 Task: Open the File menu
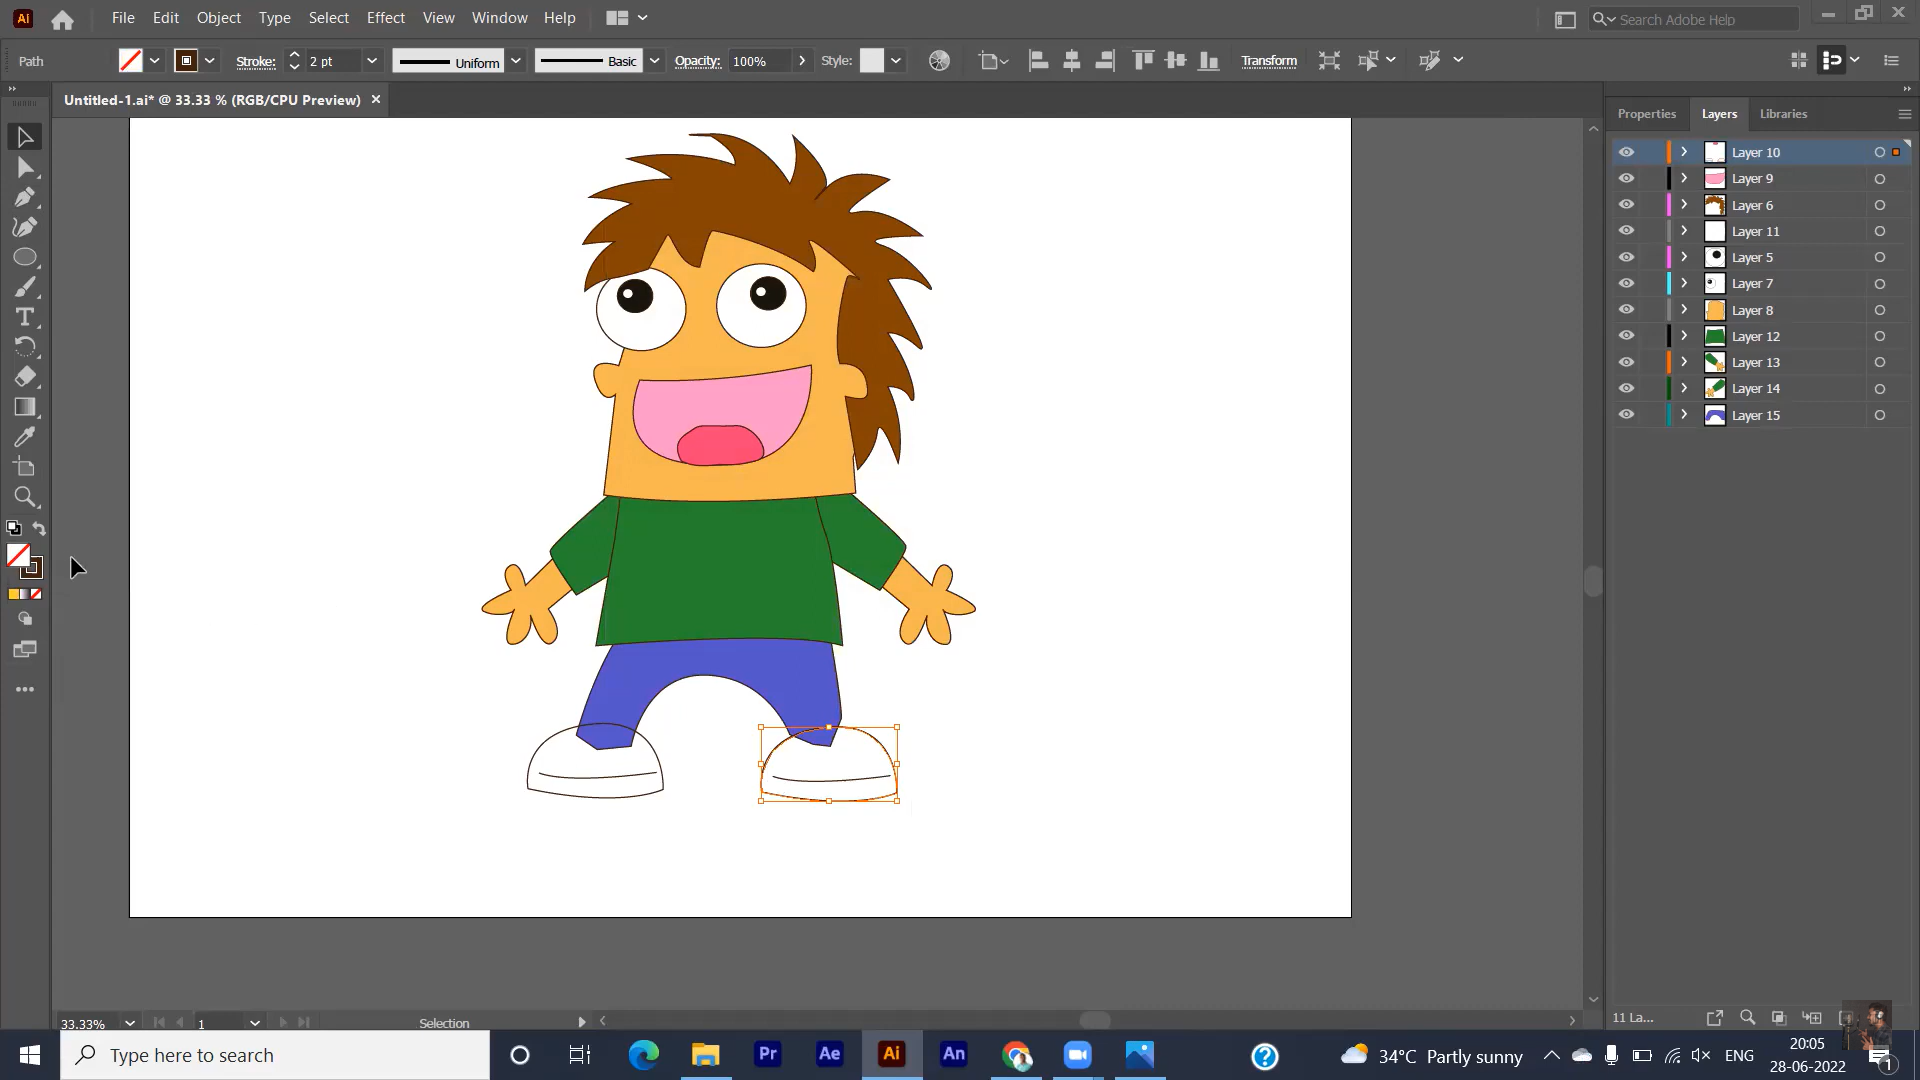[x=123, y=18]
